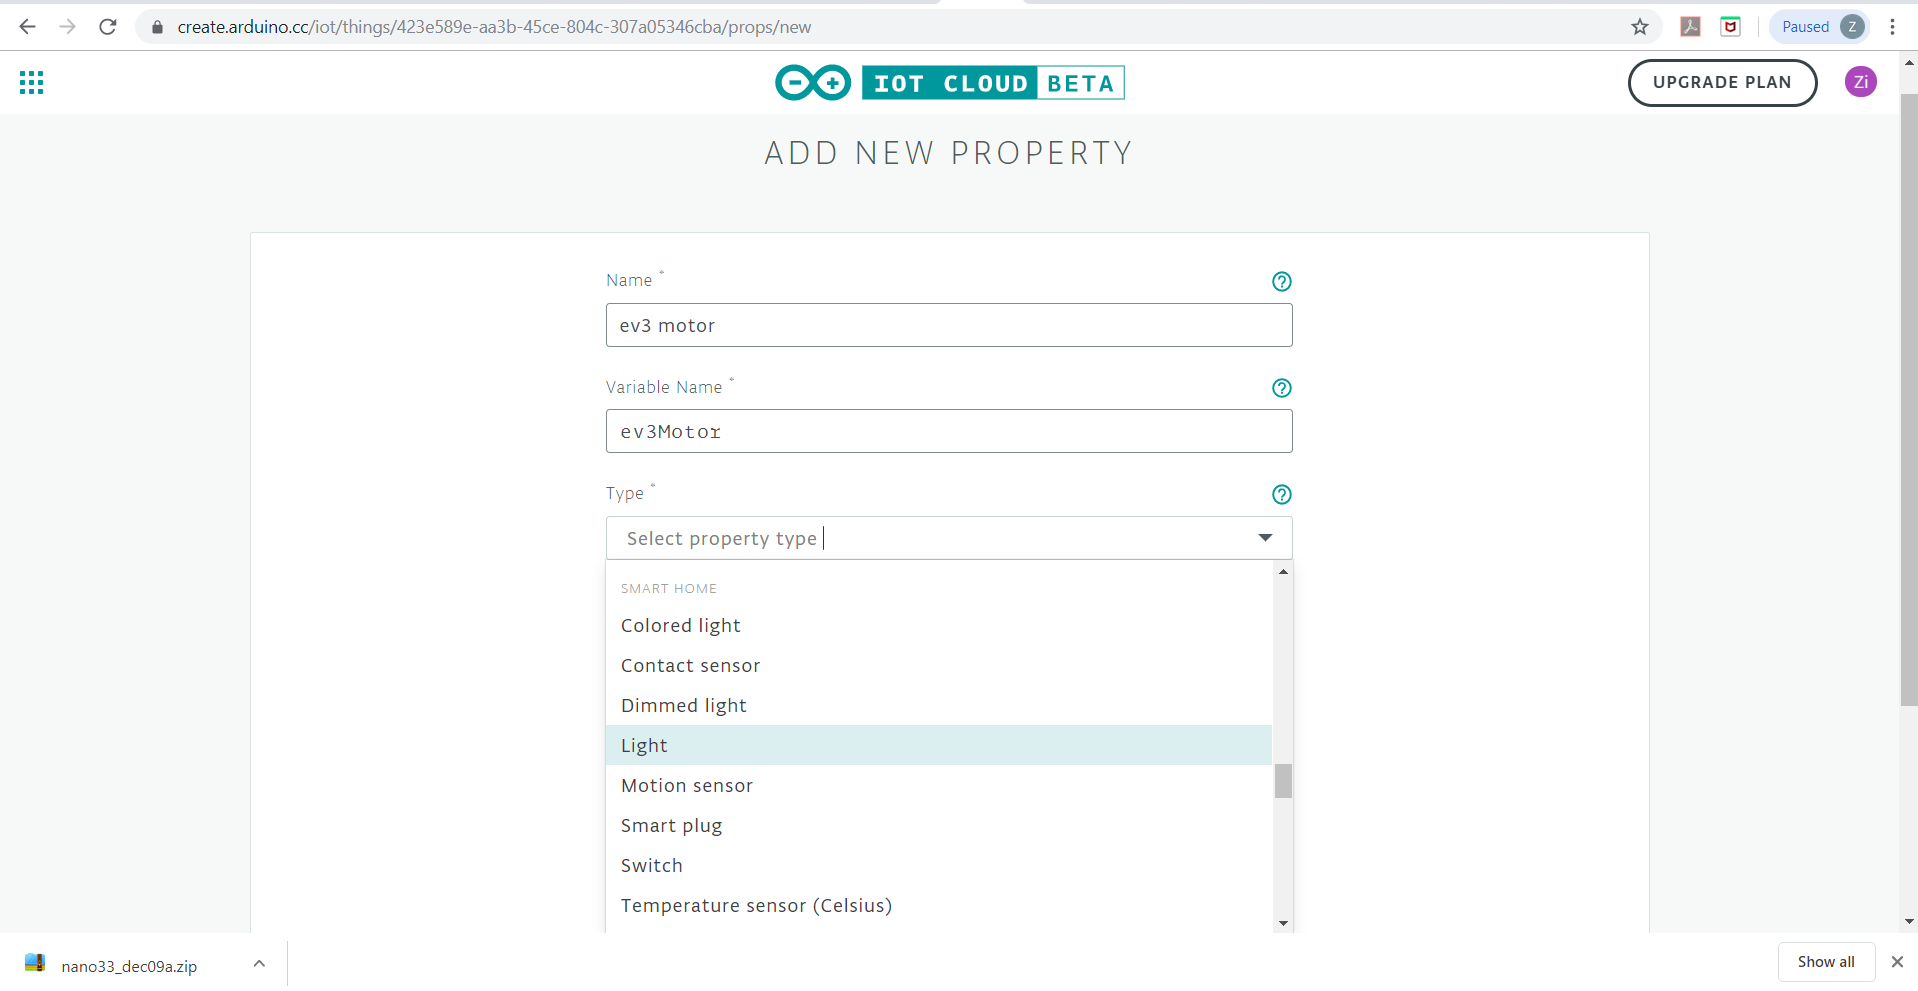Choose Dimmed light type

(939, 706)
